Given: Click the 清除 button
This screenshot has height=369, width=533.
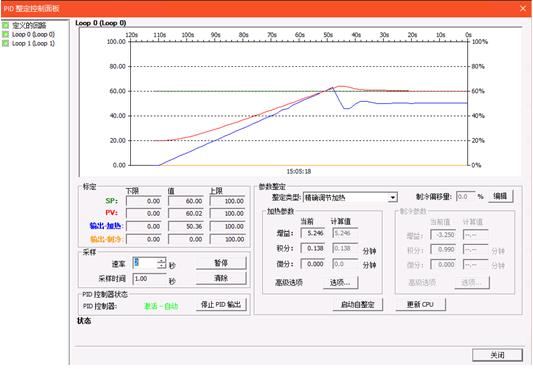Looking at the screenshot, I should pyautogui.click(x=221, y=278).
